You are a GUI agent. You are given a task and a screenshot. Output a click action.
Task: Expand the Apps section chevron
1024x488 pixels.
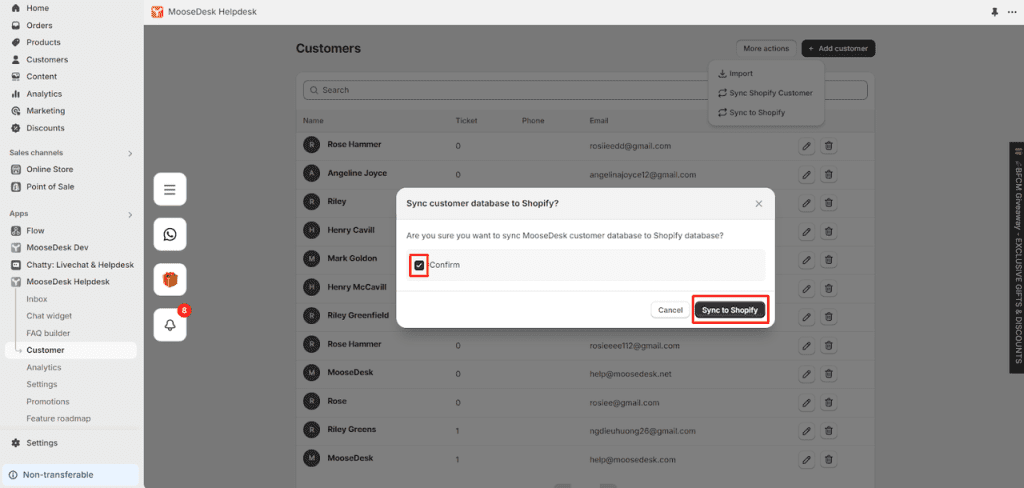point(130,214)
